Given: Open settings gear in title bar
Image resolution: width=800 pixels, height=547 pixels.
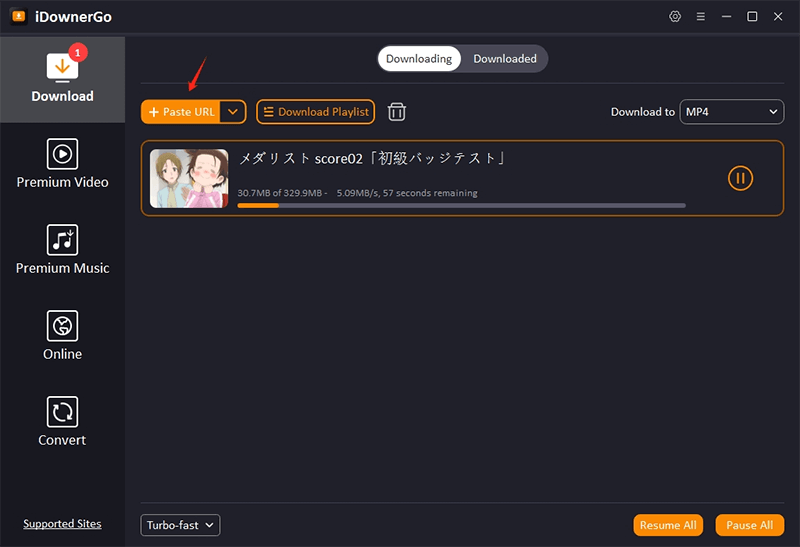Looking at the screenshot, I should [675, 16].
